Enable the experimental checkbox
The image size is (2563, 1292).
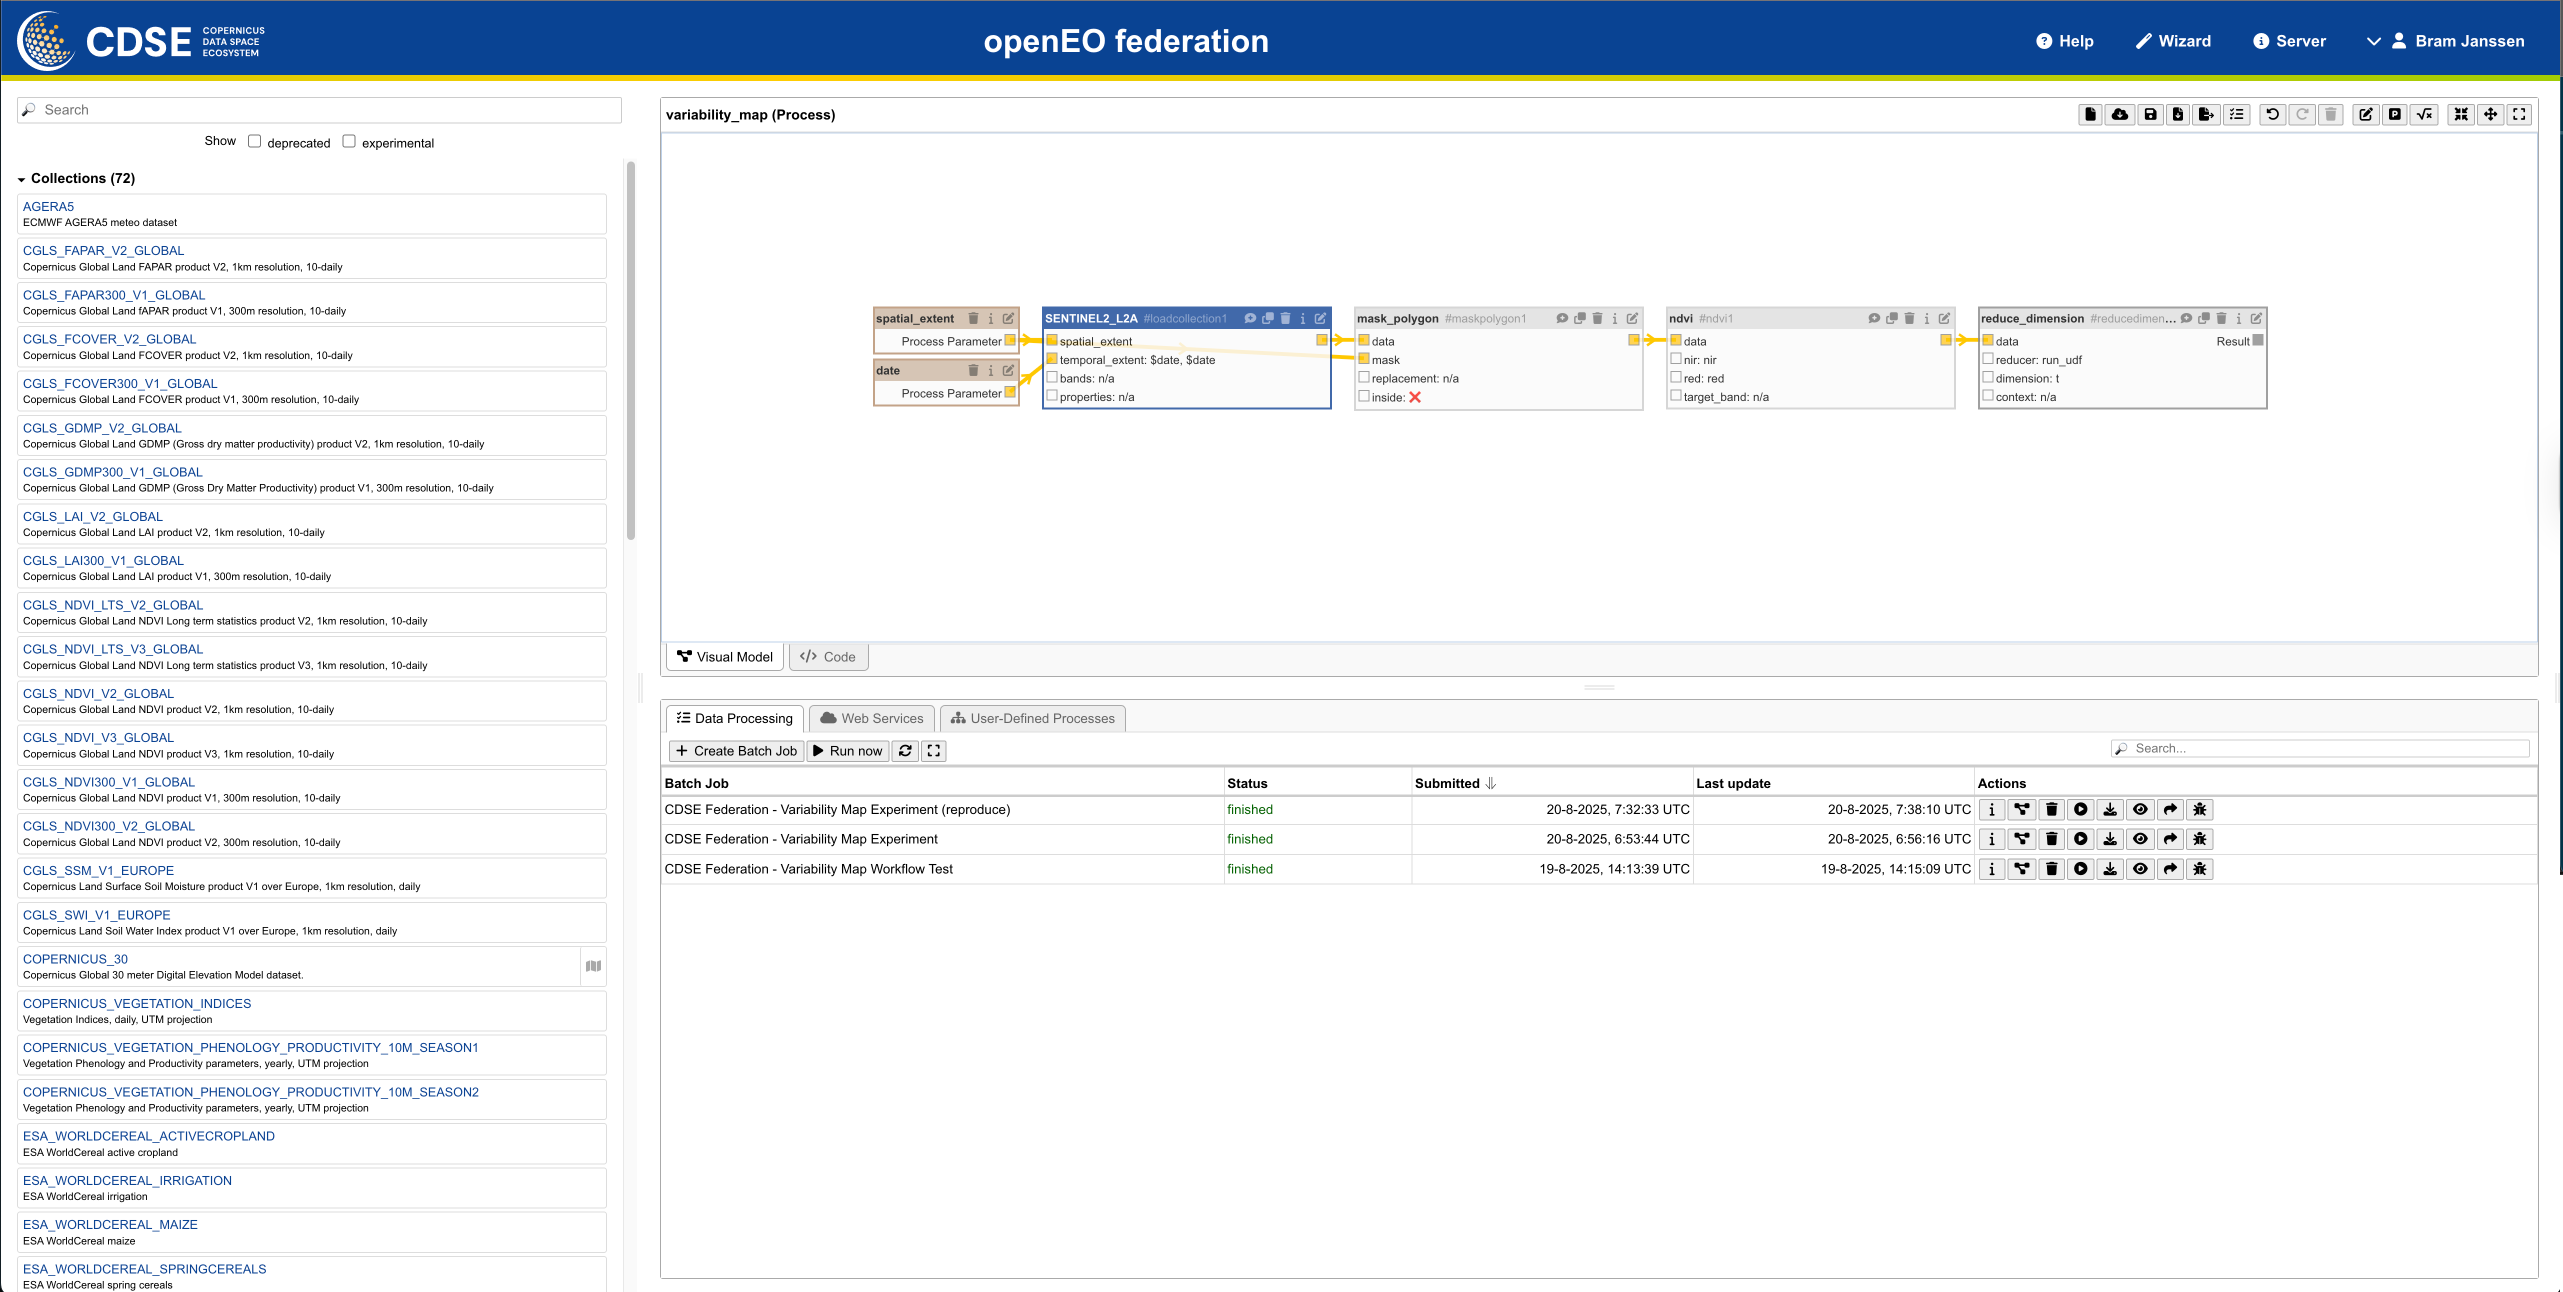tap(348, 141)
